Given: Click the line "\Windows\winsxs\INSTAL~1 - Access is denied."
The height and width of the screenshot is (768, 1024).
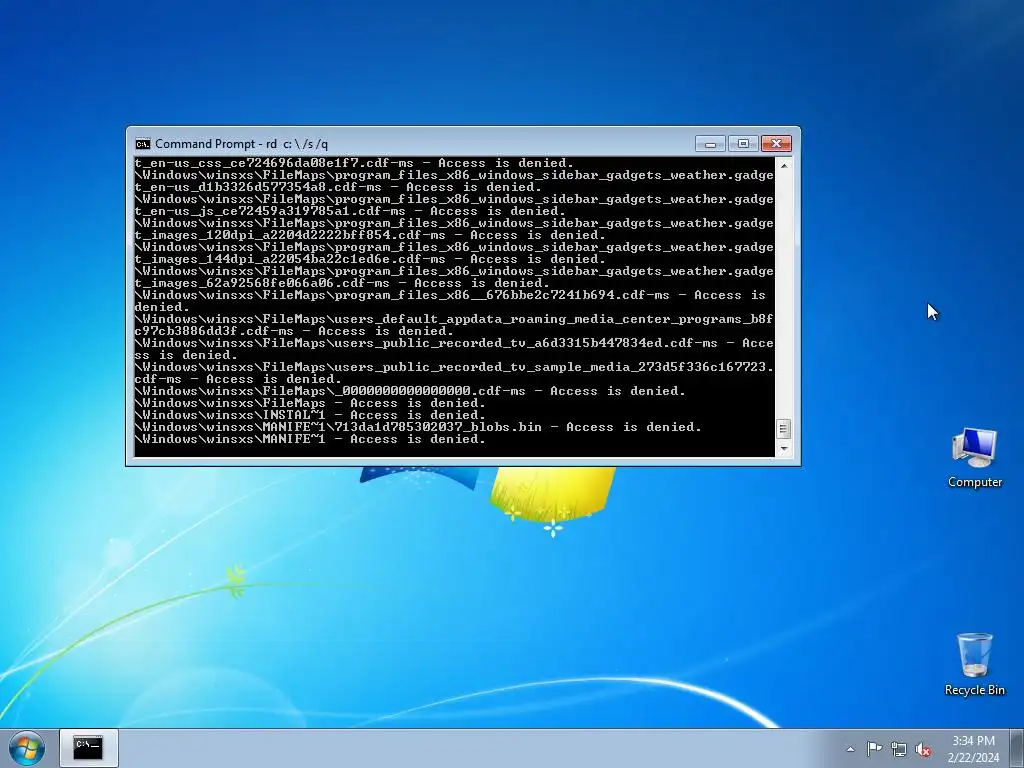Looking at the screenshot, I should coord(310,415).
